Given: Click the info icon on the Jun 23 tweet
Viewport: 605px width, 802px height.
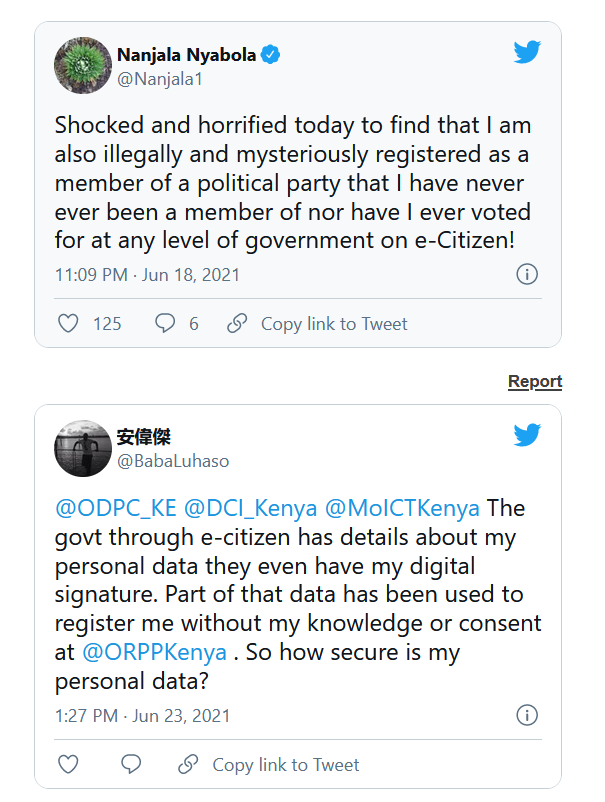Looking at the screenshot, I should [x=527, y=715].
